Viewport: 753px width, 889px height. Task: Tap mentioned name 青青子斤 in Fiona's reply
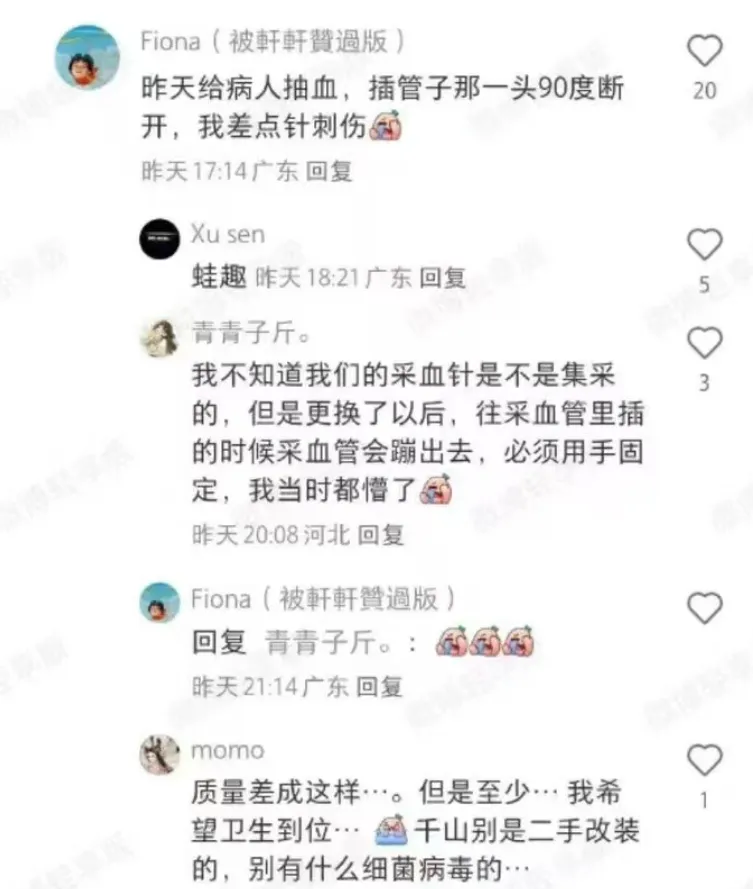(329, 642)
